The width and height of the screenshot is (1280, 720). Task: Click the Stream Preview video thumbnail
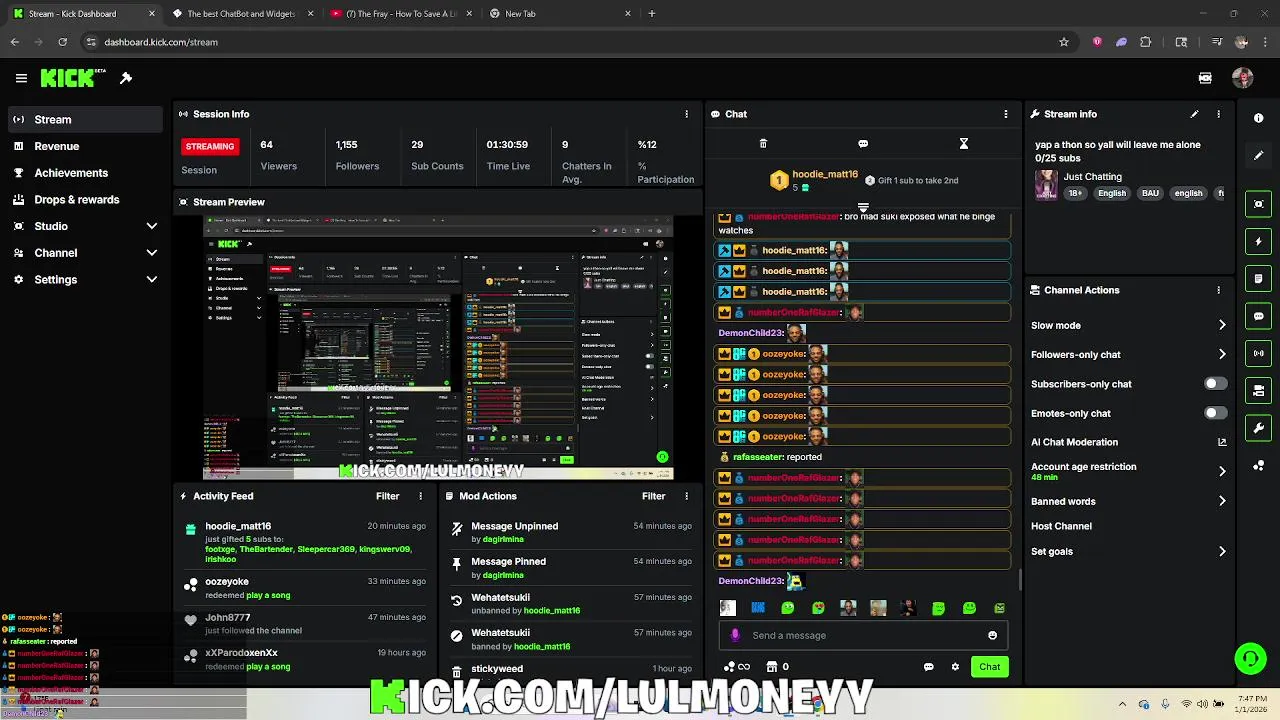[x=438, y=348]
